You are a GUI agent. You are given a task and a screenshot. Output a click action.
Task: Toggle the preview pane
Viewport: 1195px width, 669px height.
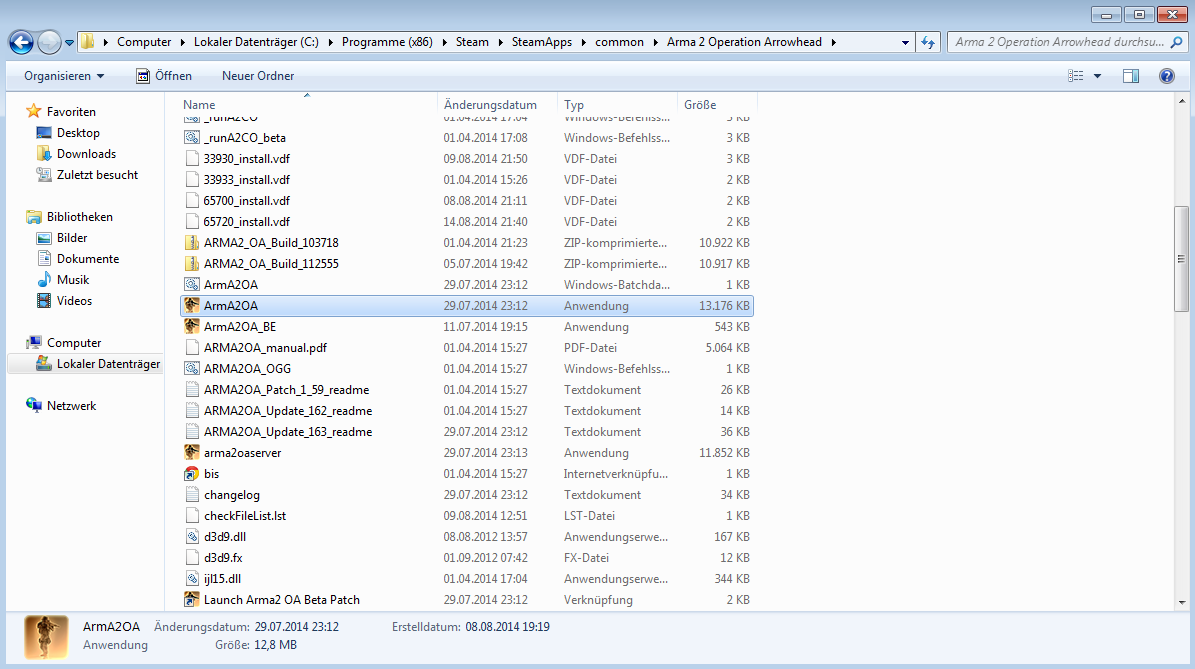click(1131, 75)
